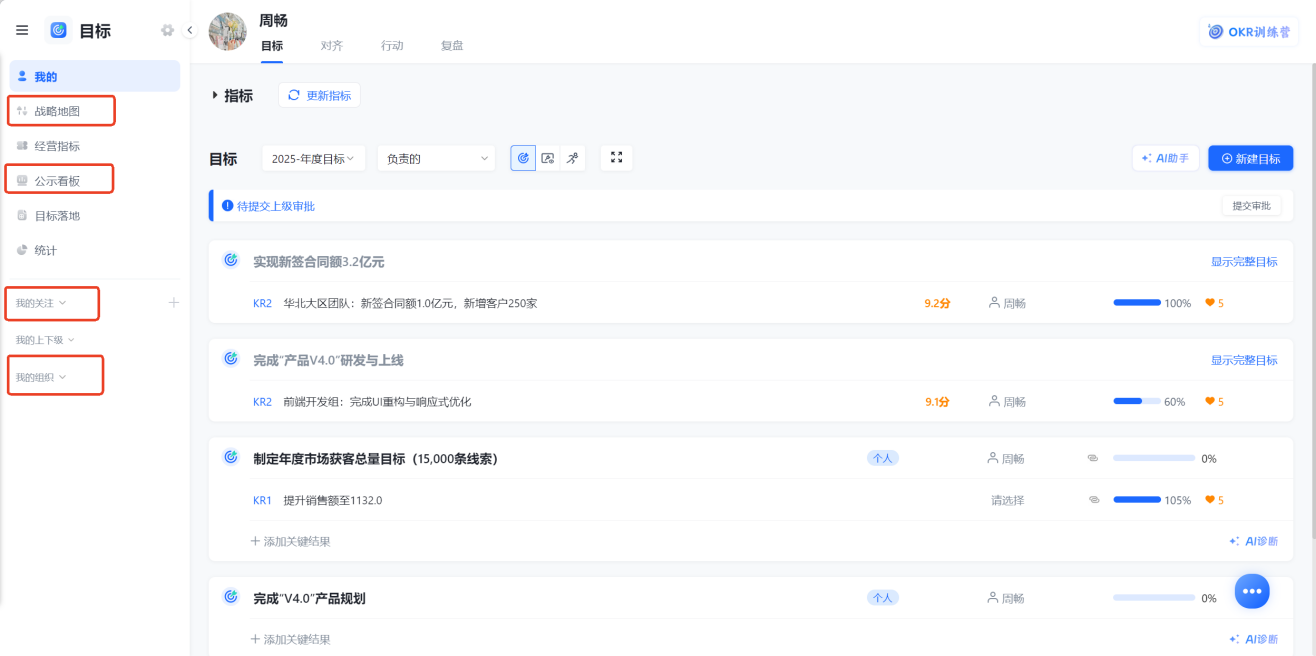The height and width of the screenshot is (656, 1316).
Task: Click the 公示看板 sidebar icon
Action: pos(22,181)
